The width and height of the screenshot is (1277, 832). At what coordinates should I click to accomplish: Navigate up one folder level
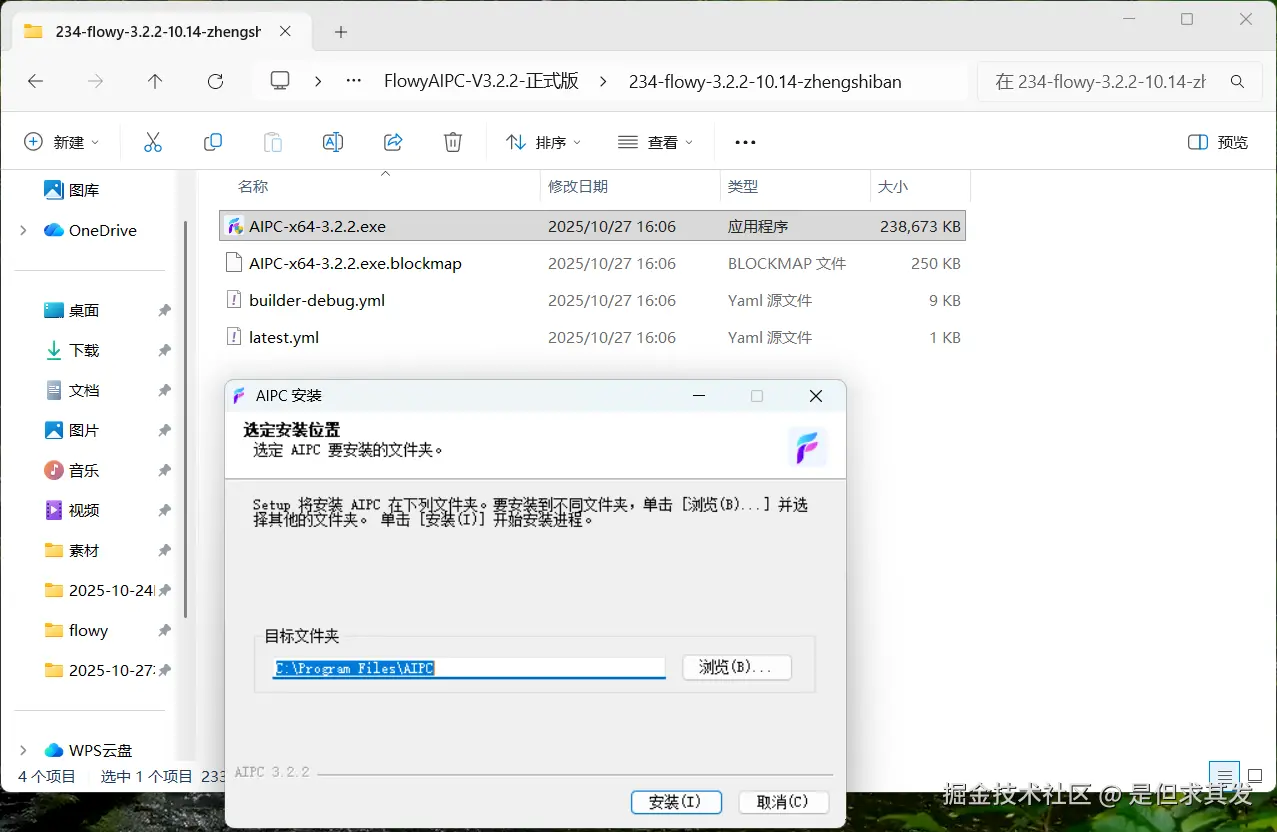155,82
